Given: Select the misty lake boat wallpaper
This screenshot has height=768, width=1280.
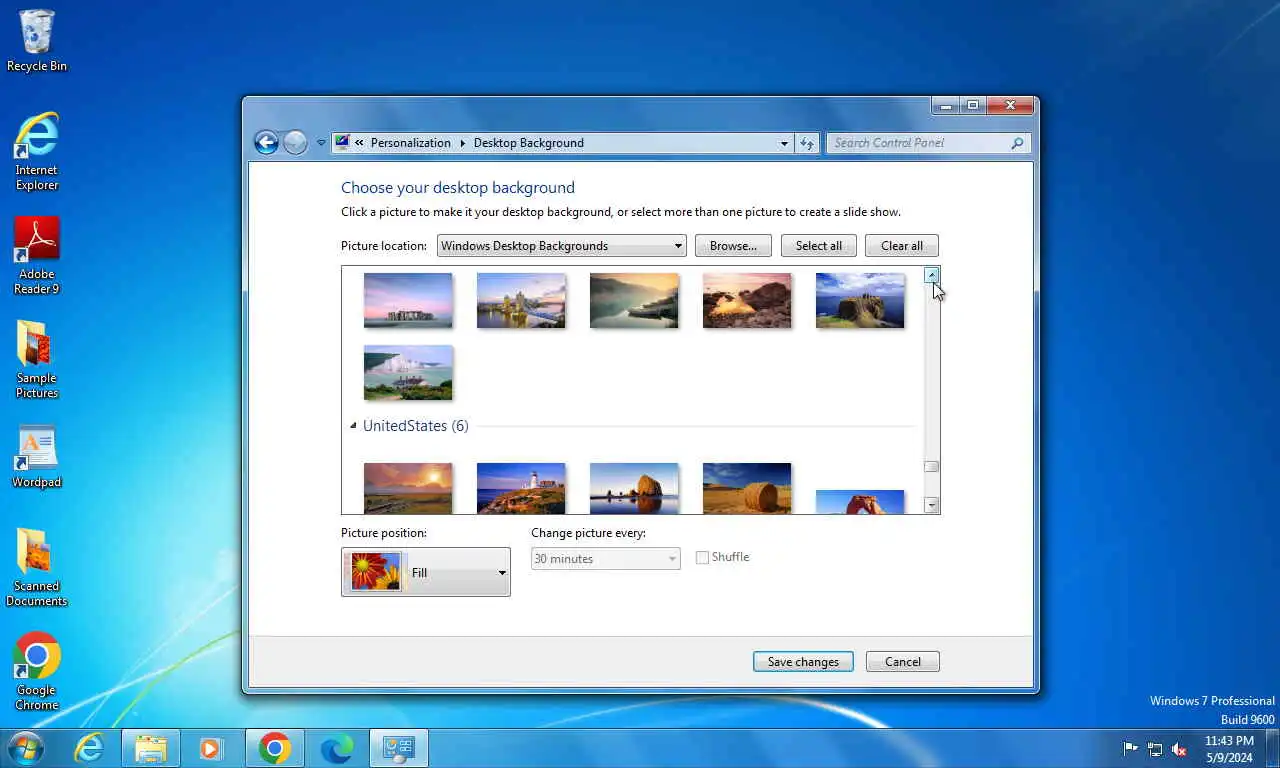Looking at the screenshot, I should [634, 301].
